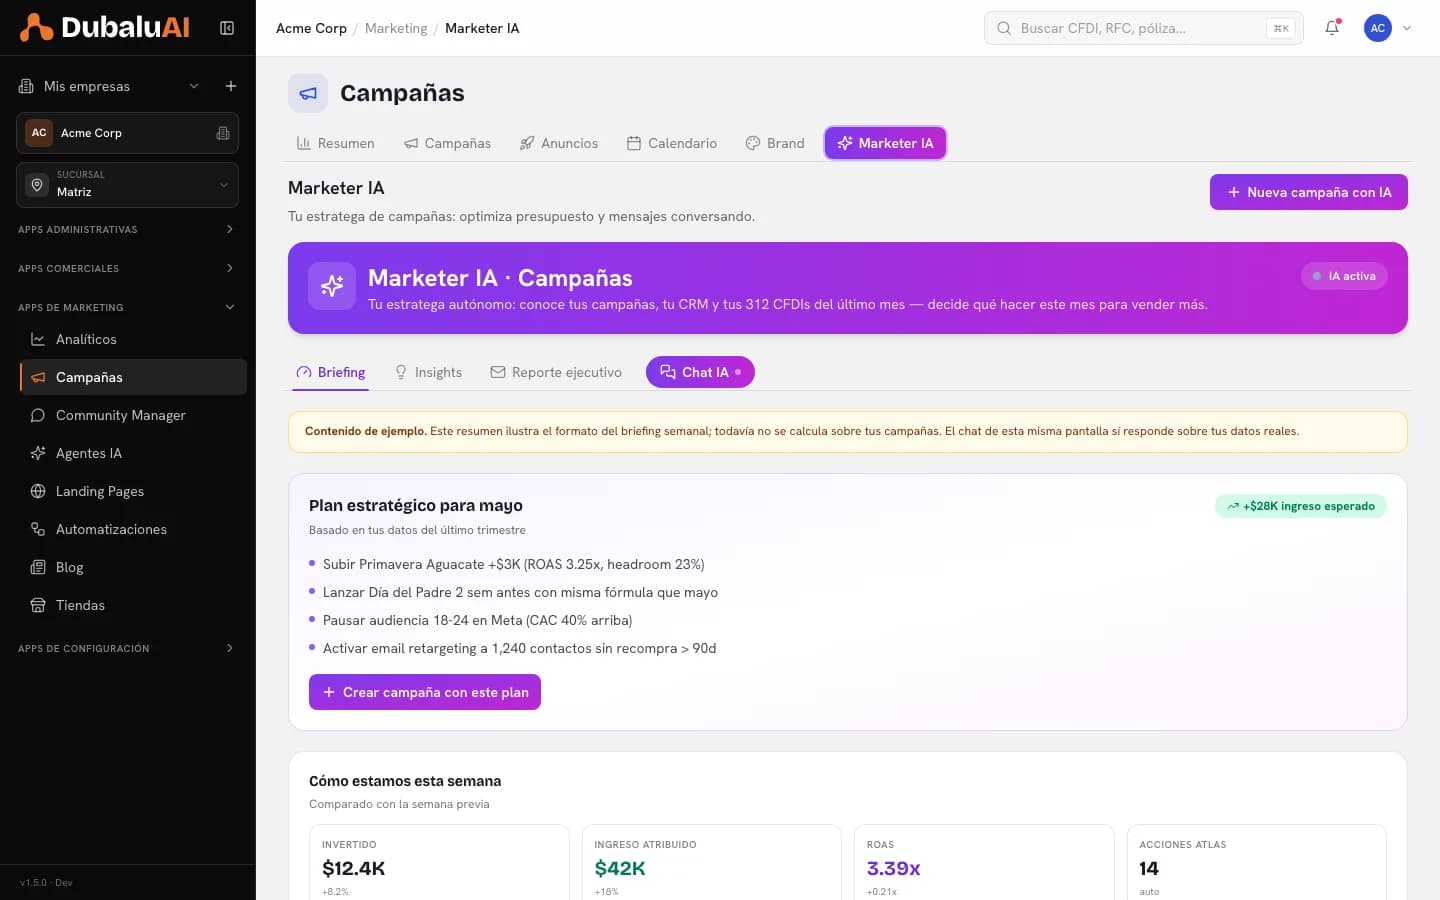Open Sucursal Matriz dropdown

pos(127,185)
